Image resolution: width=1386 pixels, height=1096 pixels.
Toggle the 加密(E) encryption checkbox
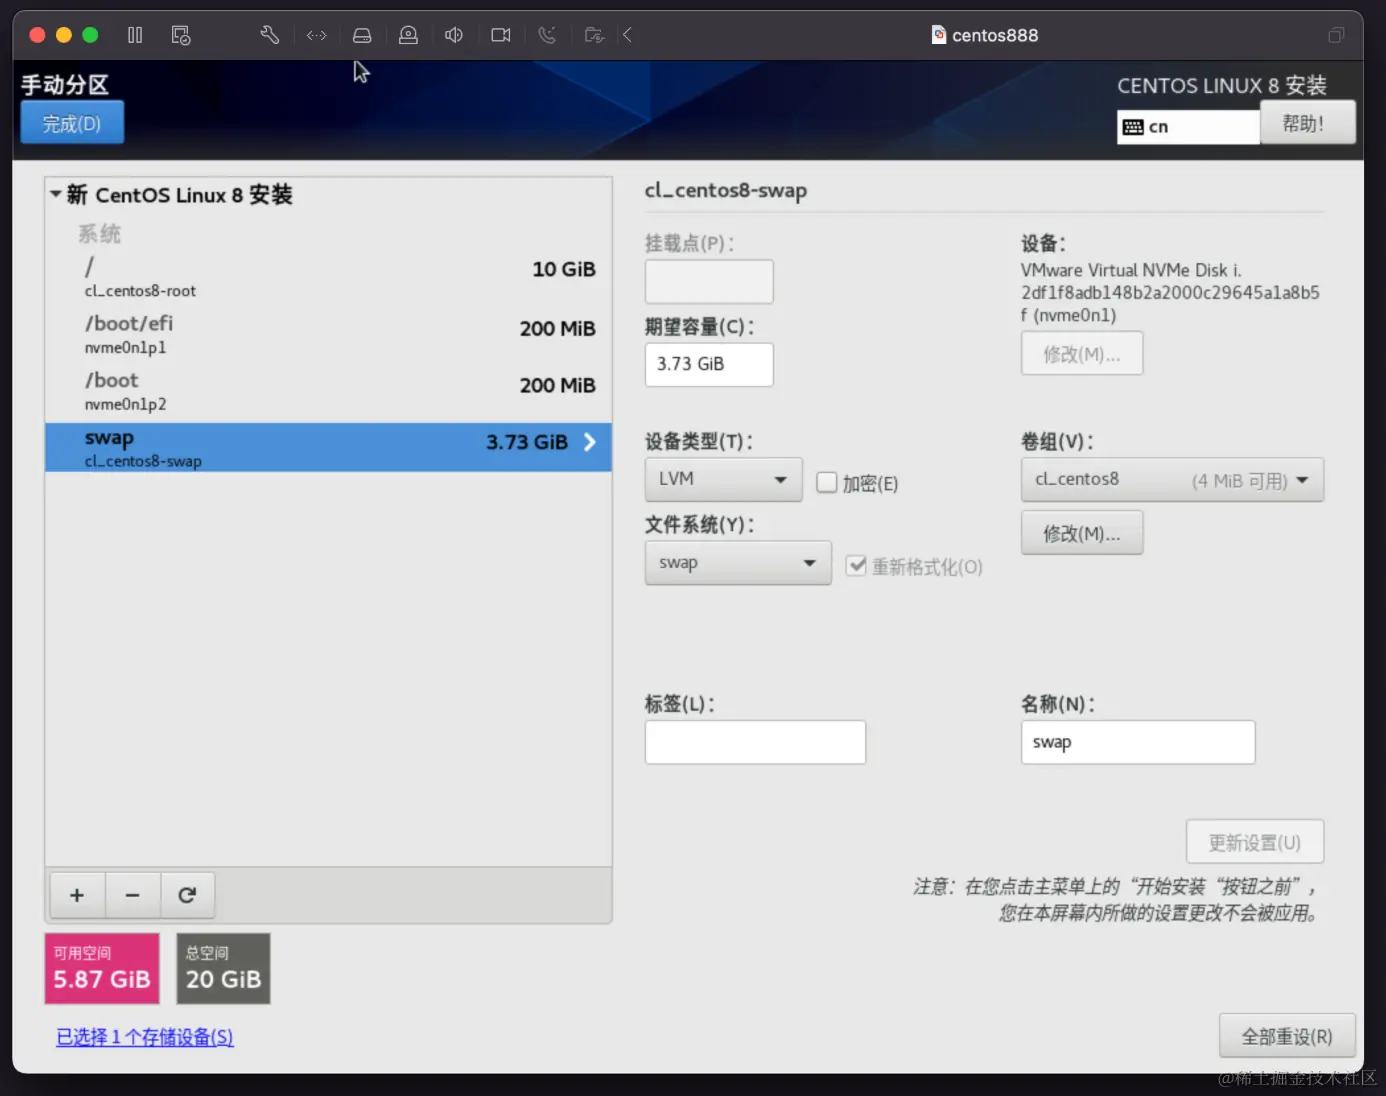(827, 483)
